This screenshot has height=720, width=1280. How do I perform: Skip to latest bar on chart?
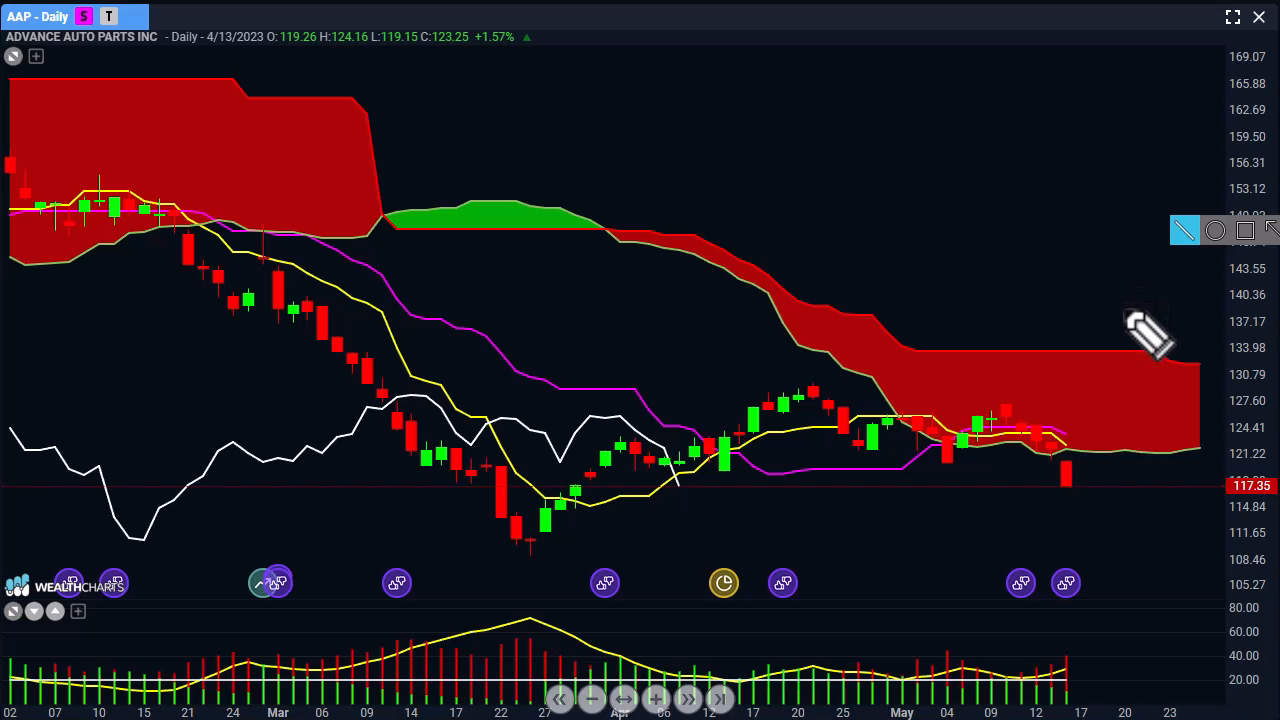[x=720, y=699]
